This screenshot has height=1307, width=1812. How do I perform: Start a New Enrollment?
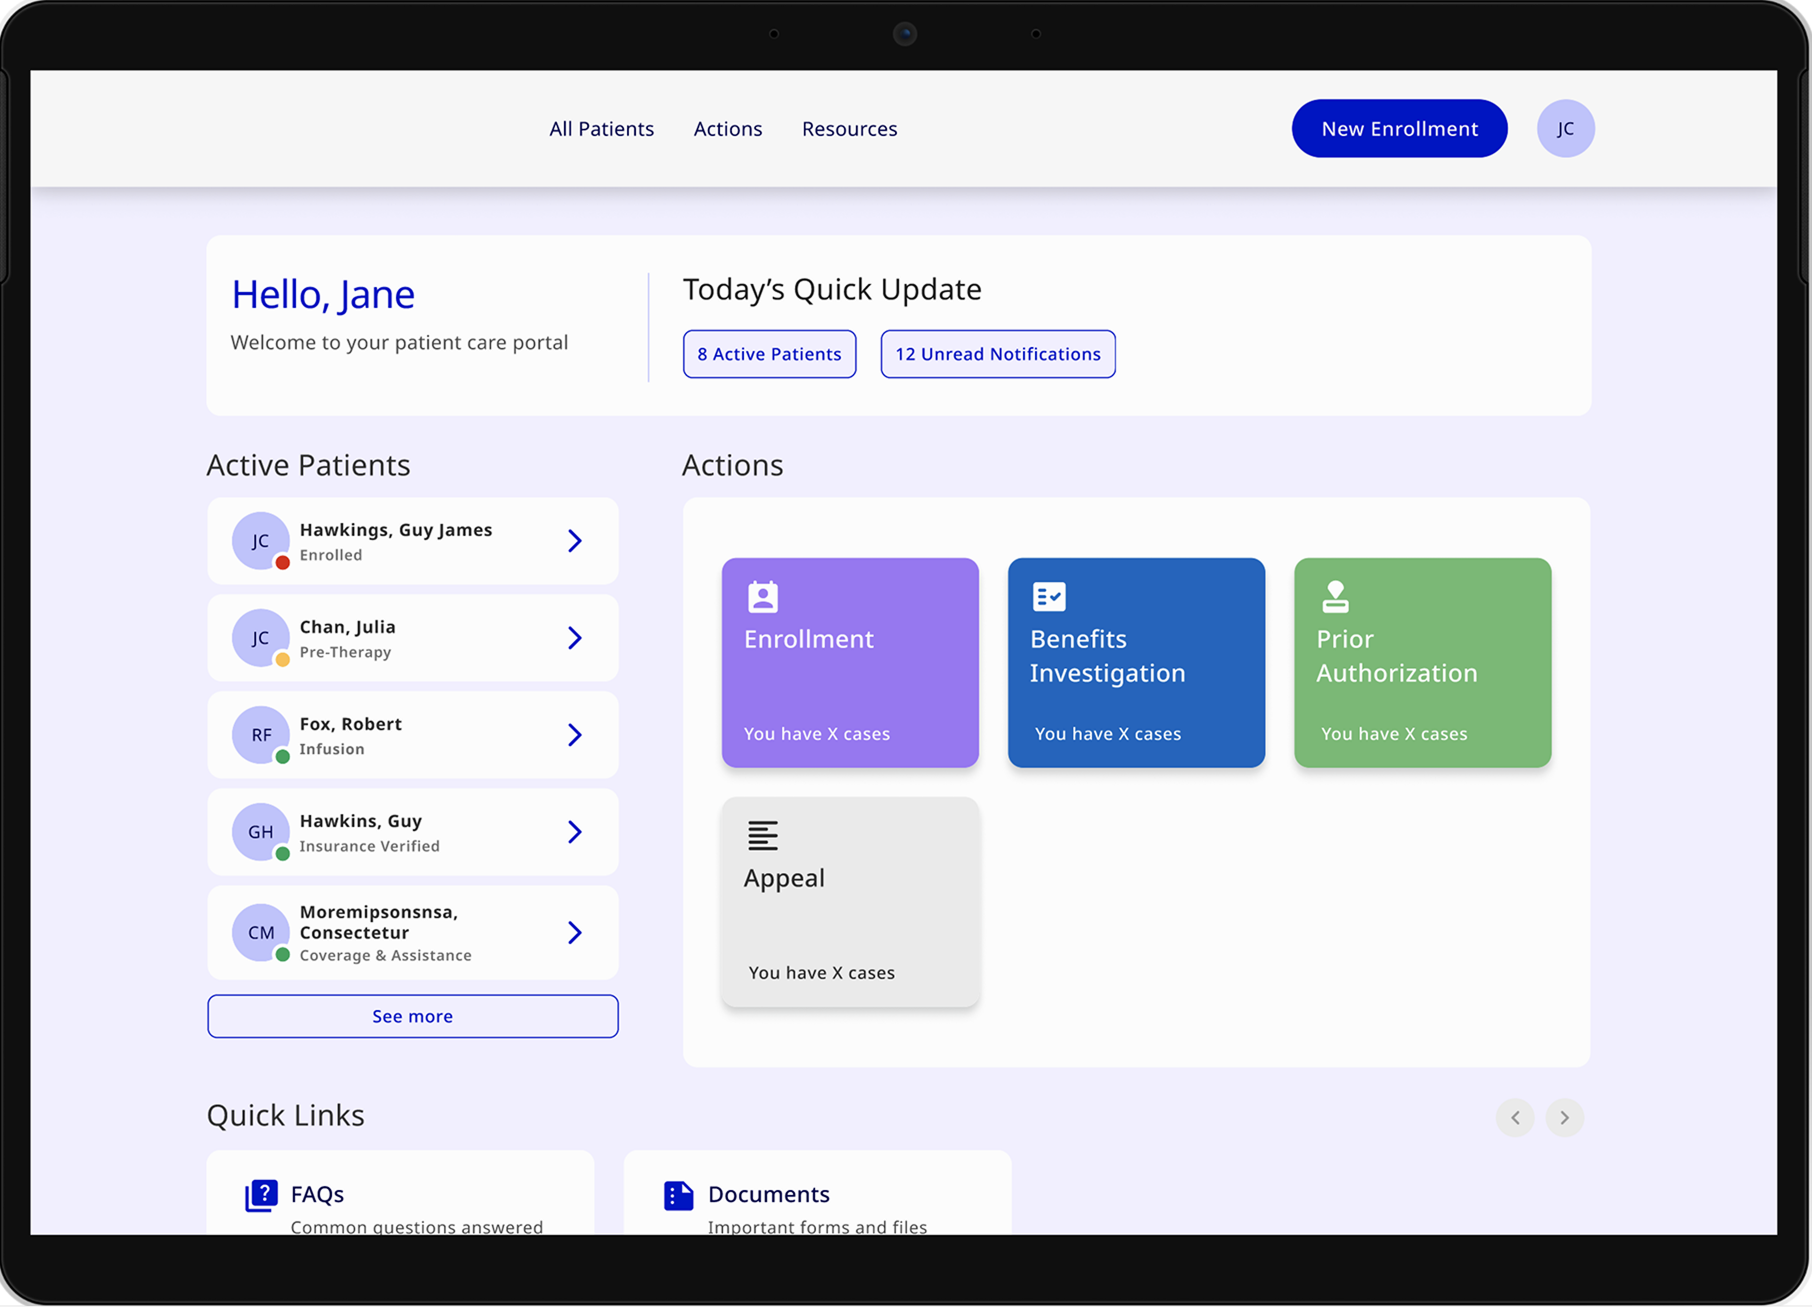point(1399,129)
